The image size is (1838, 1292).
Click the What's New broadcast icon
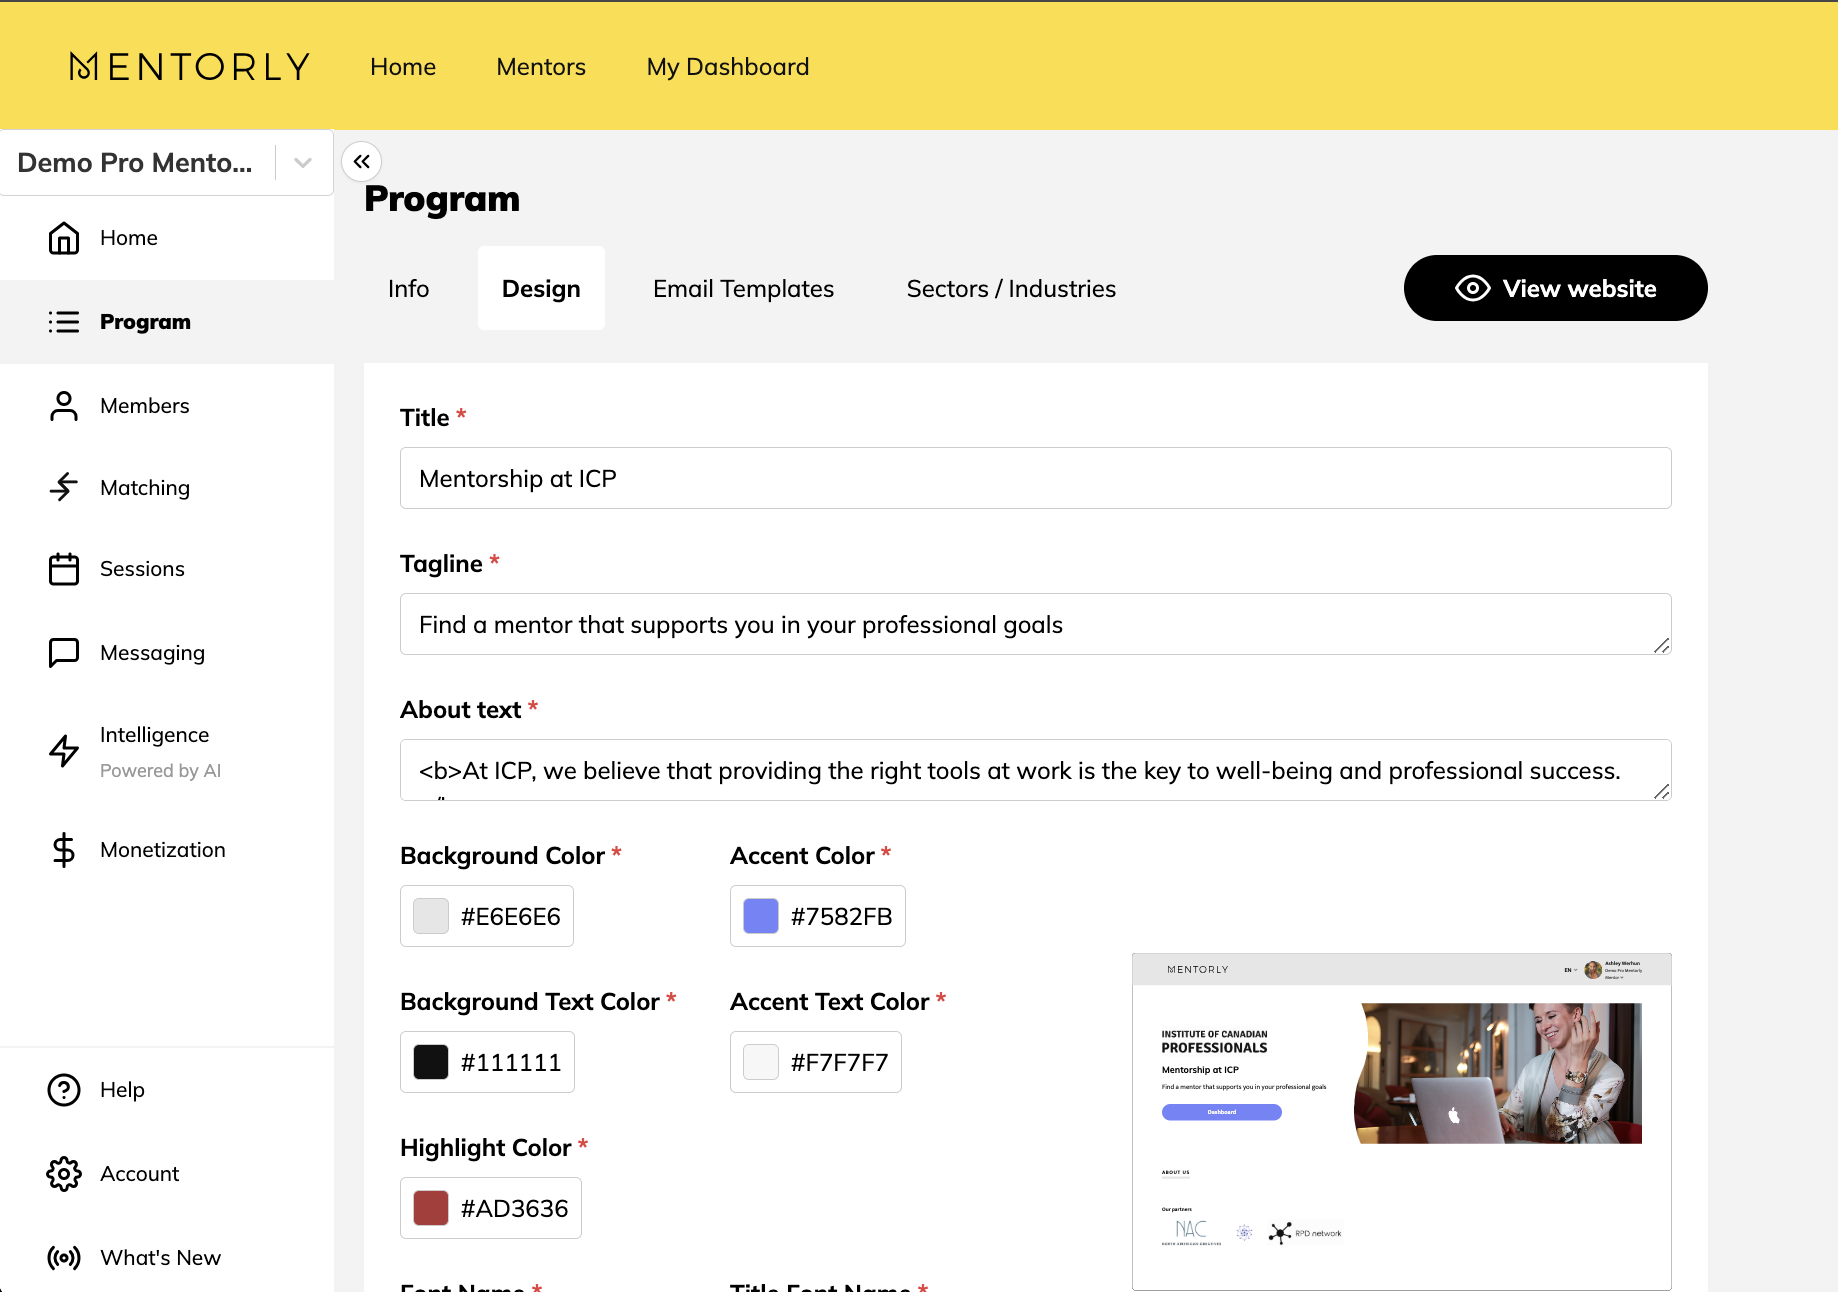click(64, 1257)
